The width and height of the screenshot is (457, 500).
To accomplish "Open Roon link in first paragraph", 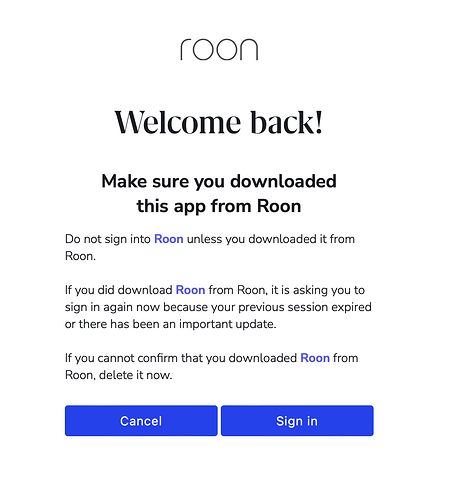I will click(169, 239).
